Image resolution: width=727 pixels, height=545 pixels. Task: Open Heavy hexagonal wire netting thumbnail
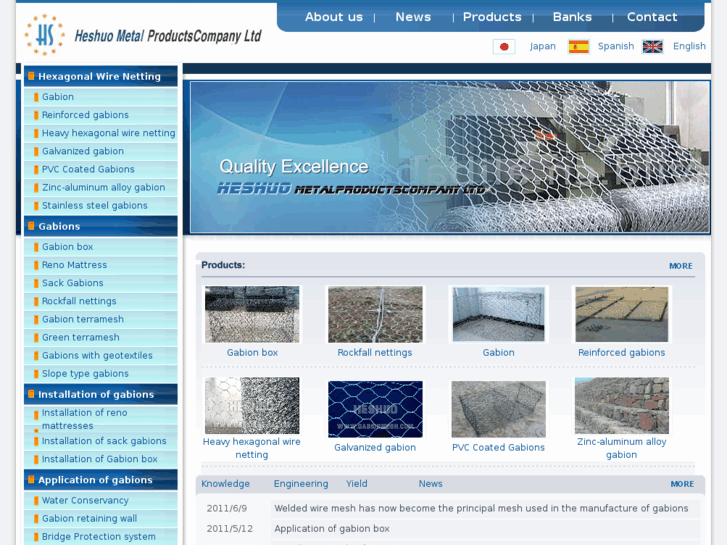[x=252, y=405]
